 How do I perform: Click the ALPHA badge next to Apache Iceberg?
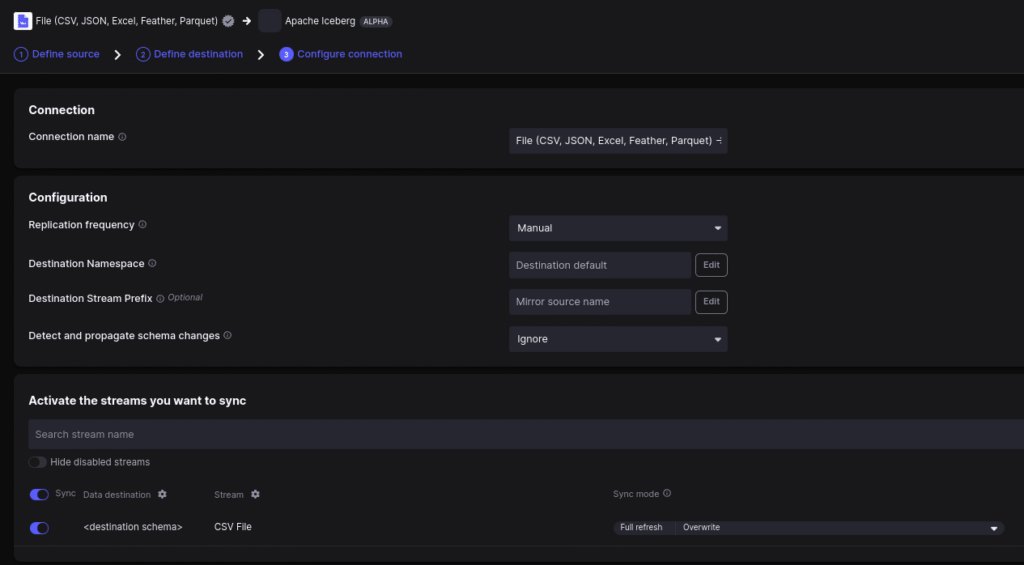376,22
